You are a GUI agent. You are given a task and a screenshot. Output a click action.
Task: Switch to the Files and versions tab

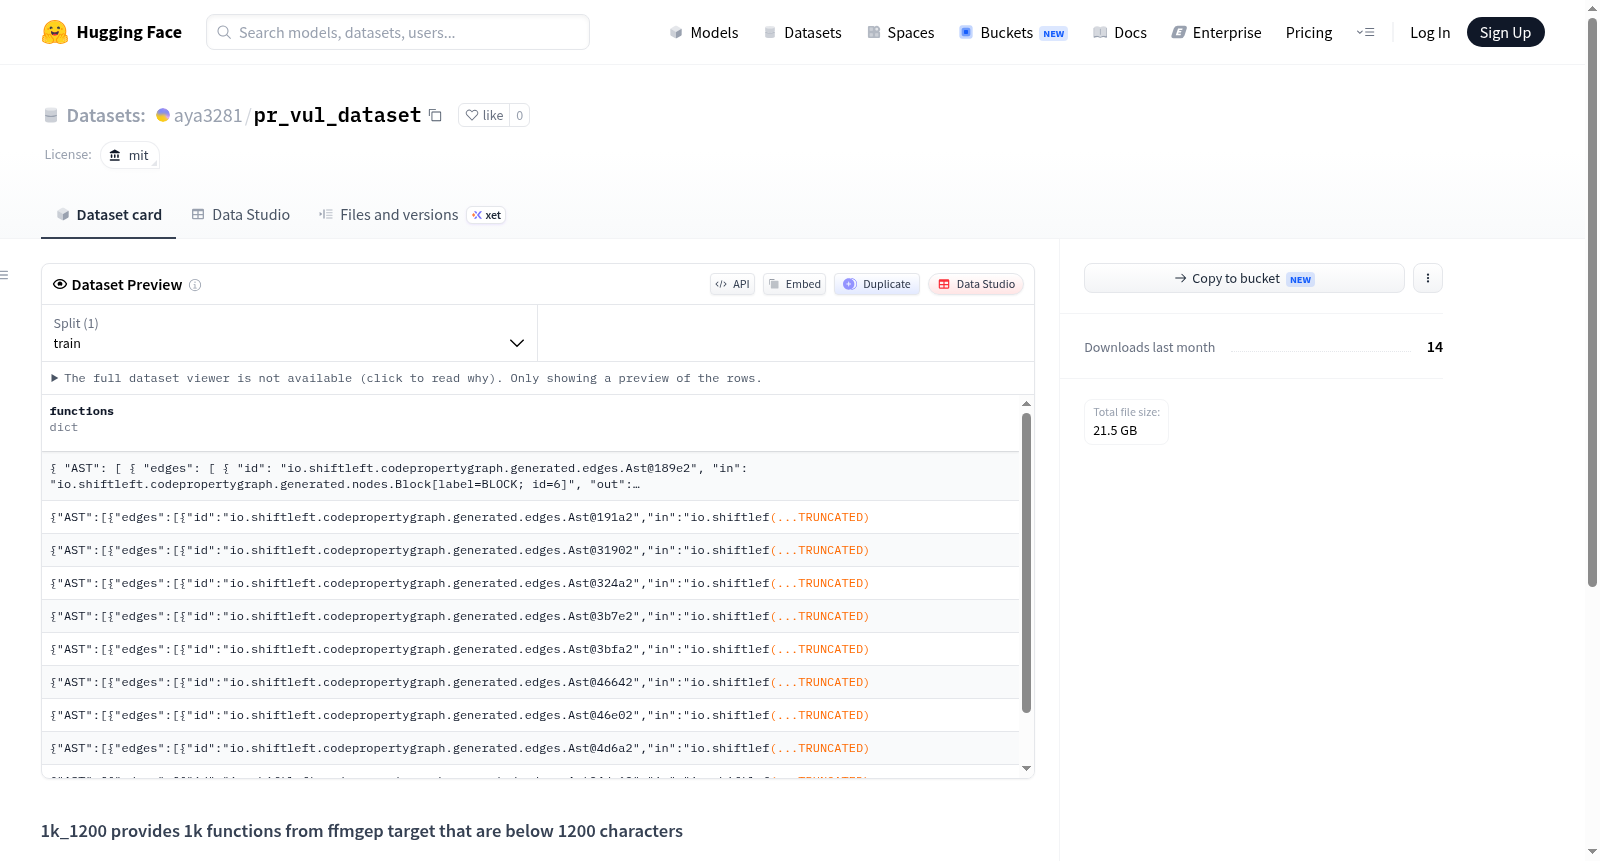[412, 215]
